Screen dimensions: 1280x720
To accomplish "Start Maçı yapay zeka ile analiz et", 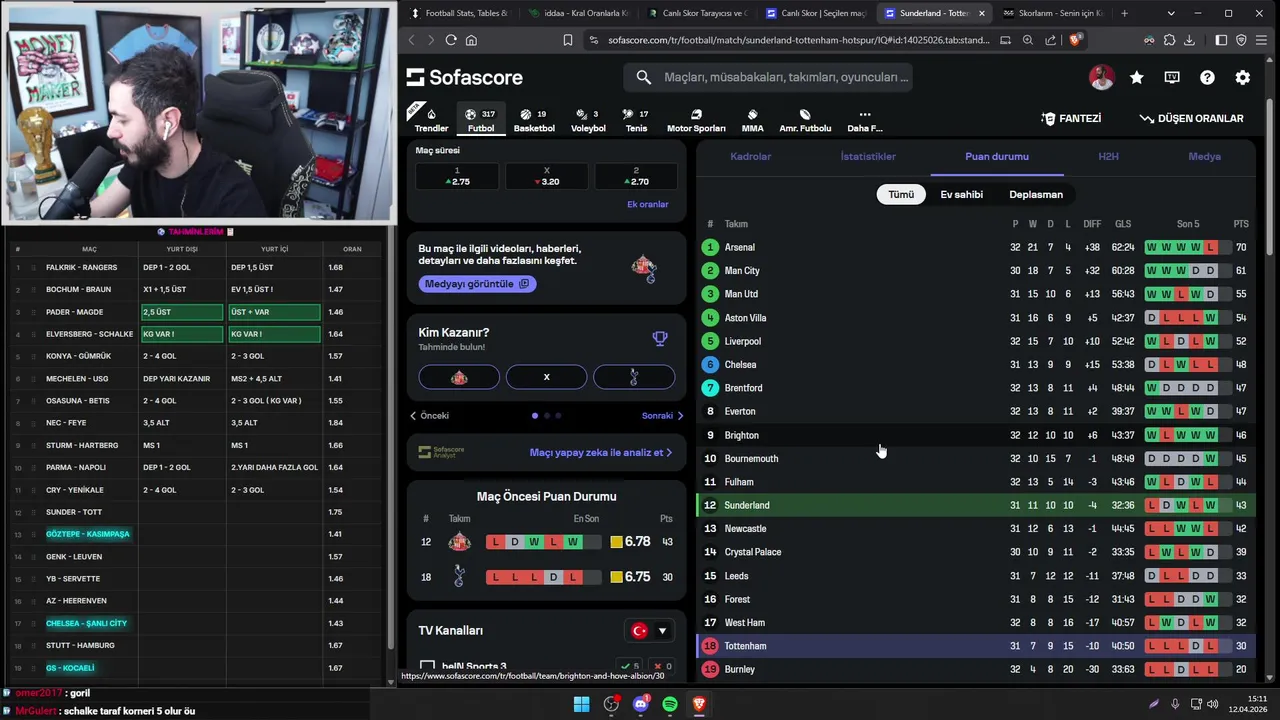I will pos(600,452).
